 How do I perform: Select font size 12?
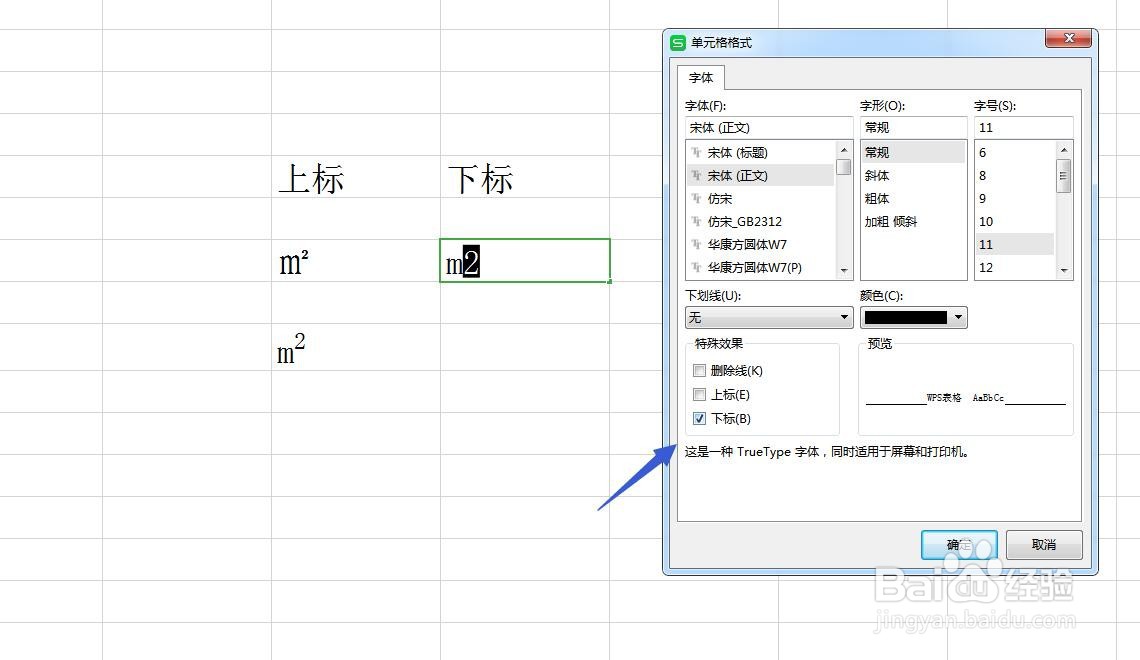pos(1015,267)
